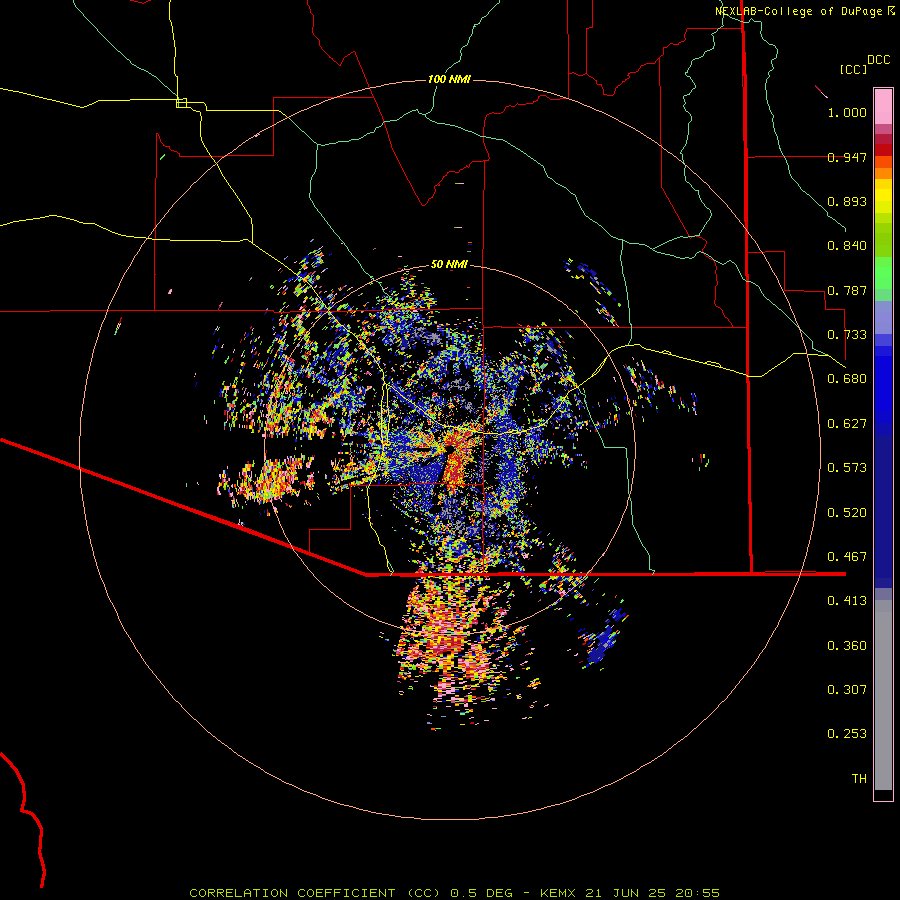The width and height of the screenshot is (900, 900).
Task: Click the DCC label above color bar
Action: [x=878, y=60]
